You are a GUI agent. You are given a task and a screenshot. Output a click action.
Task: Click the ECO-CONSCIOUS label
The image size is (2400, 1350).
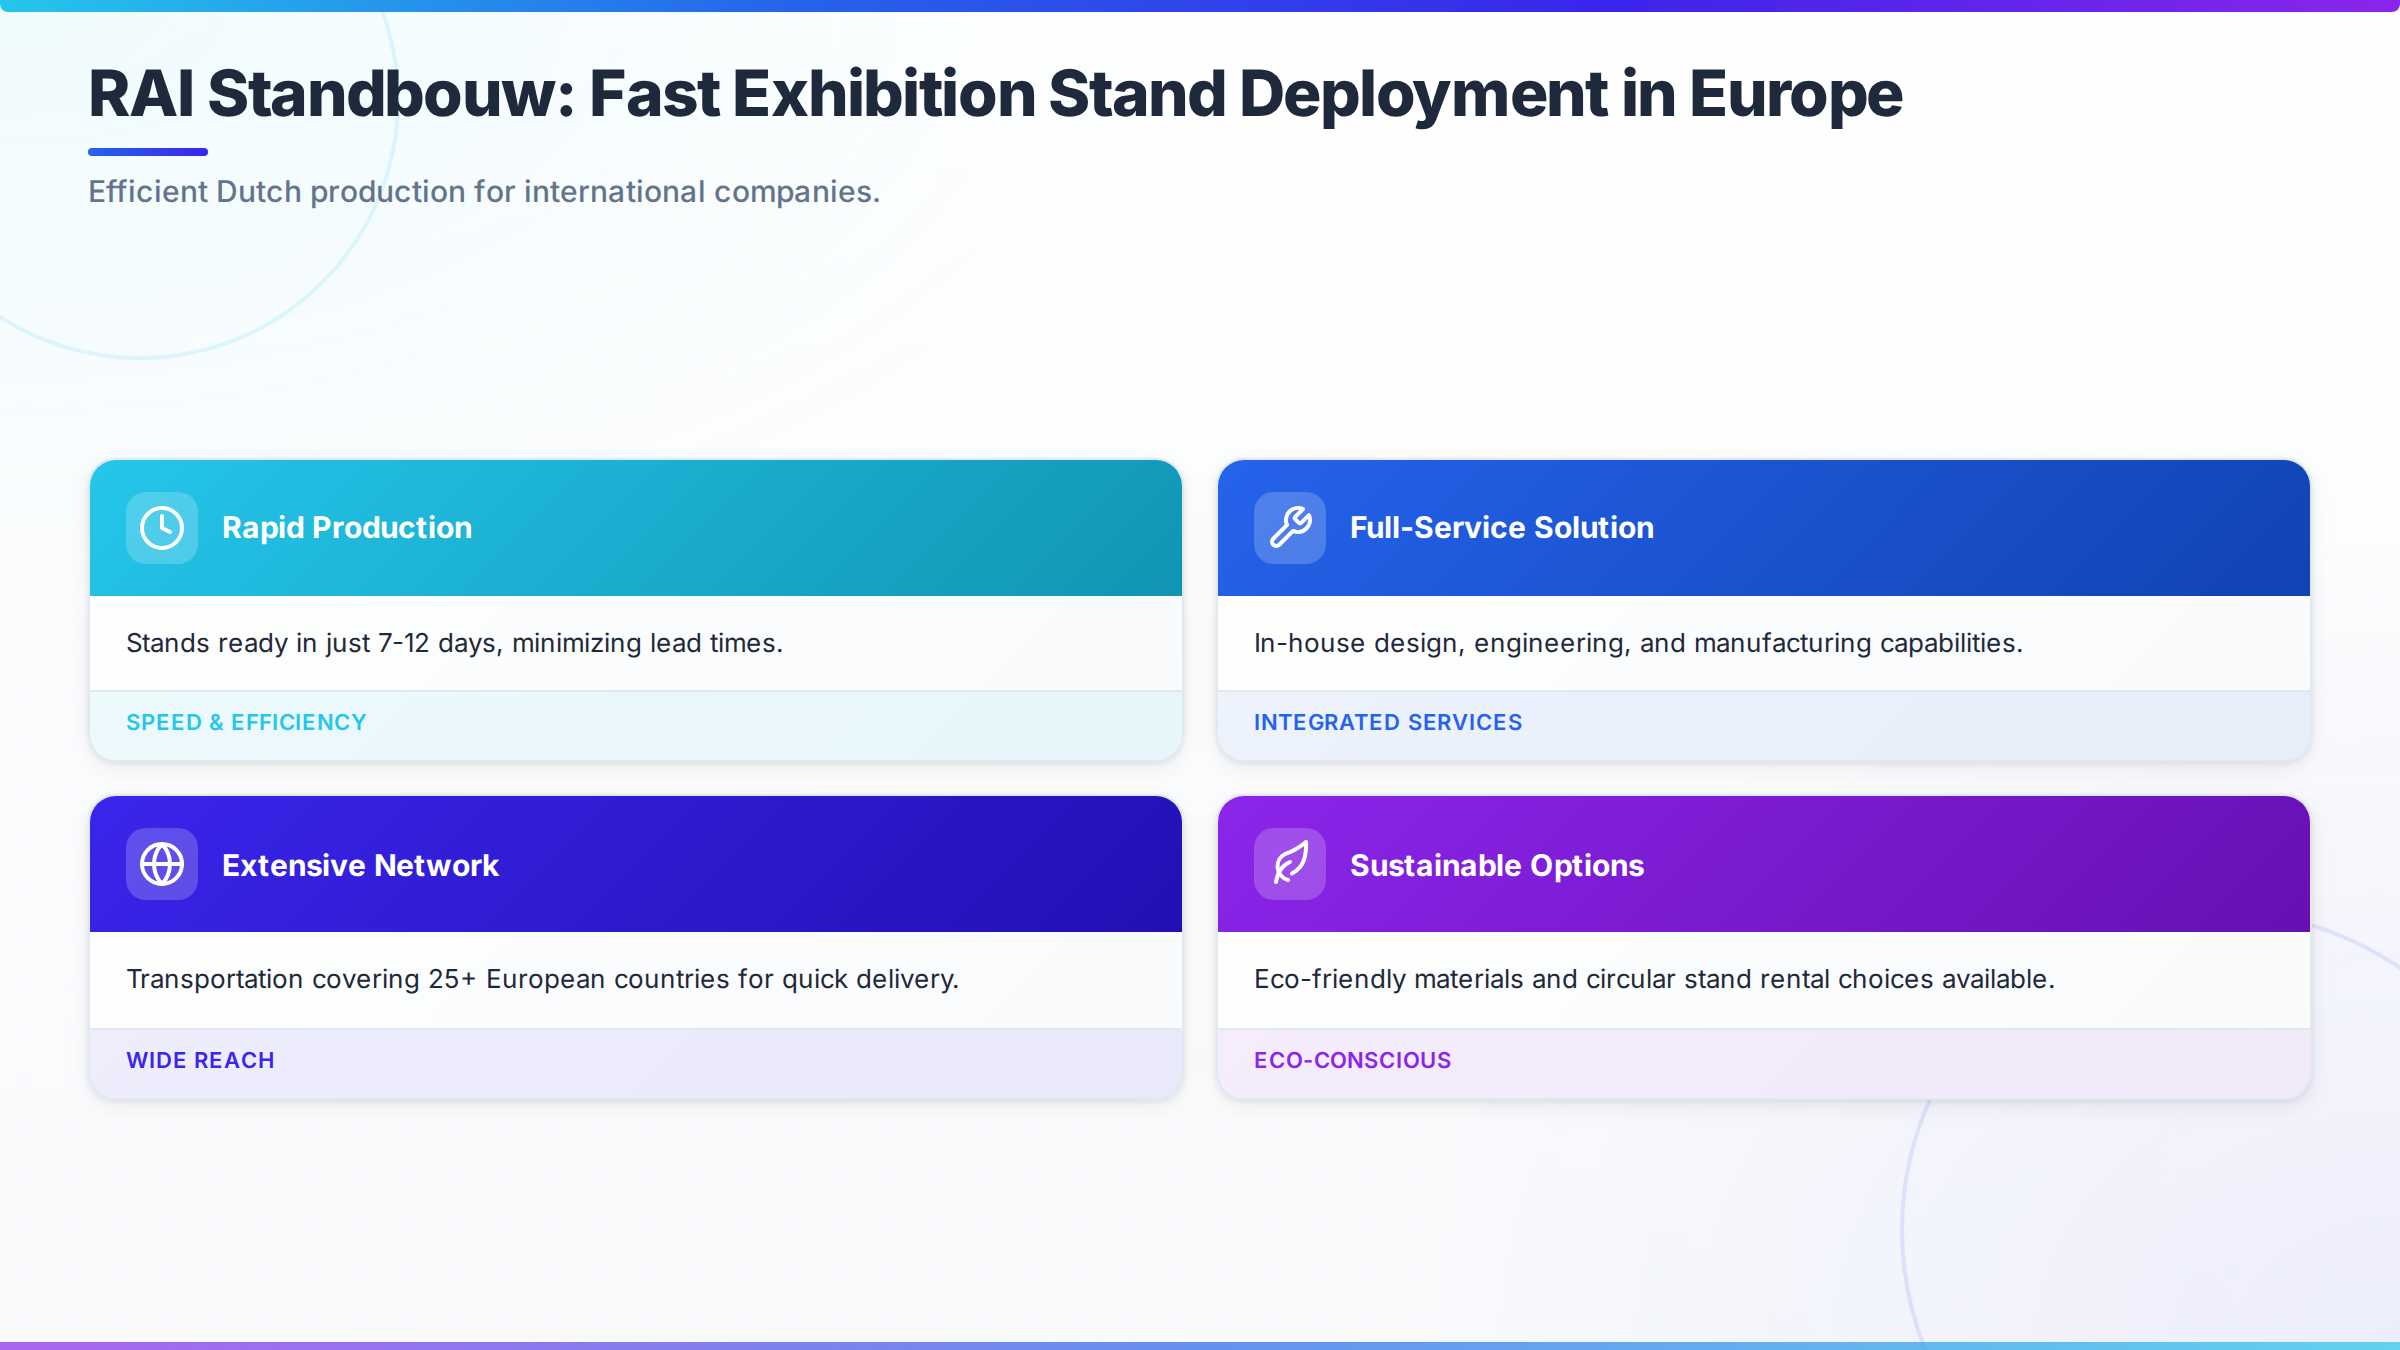(x=1352, y=1060)
